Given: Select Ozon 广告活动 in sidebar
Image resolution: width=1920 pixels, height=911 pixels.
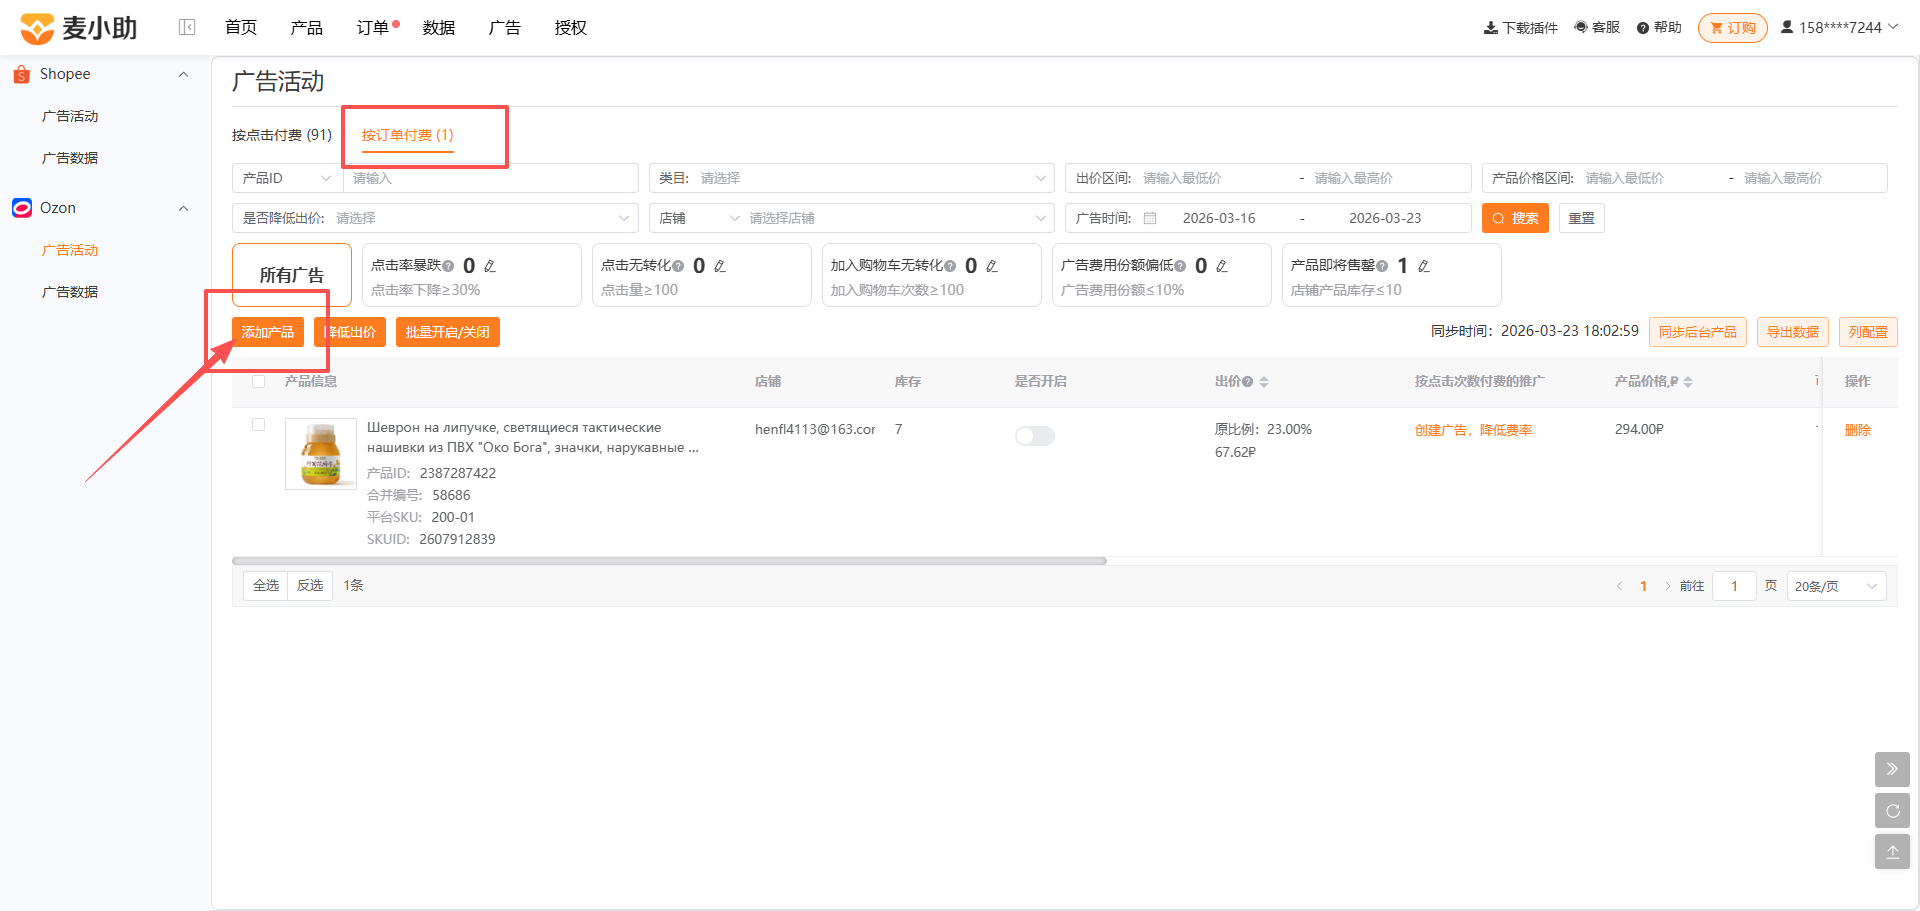Looking at the screenshot, I should pos(70,250).
